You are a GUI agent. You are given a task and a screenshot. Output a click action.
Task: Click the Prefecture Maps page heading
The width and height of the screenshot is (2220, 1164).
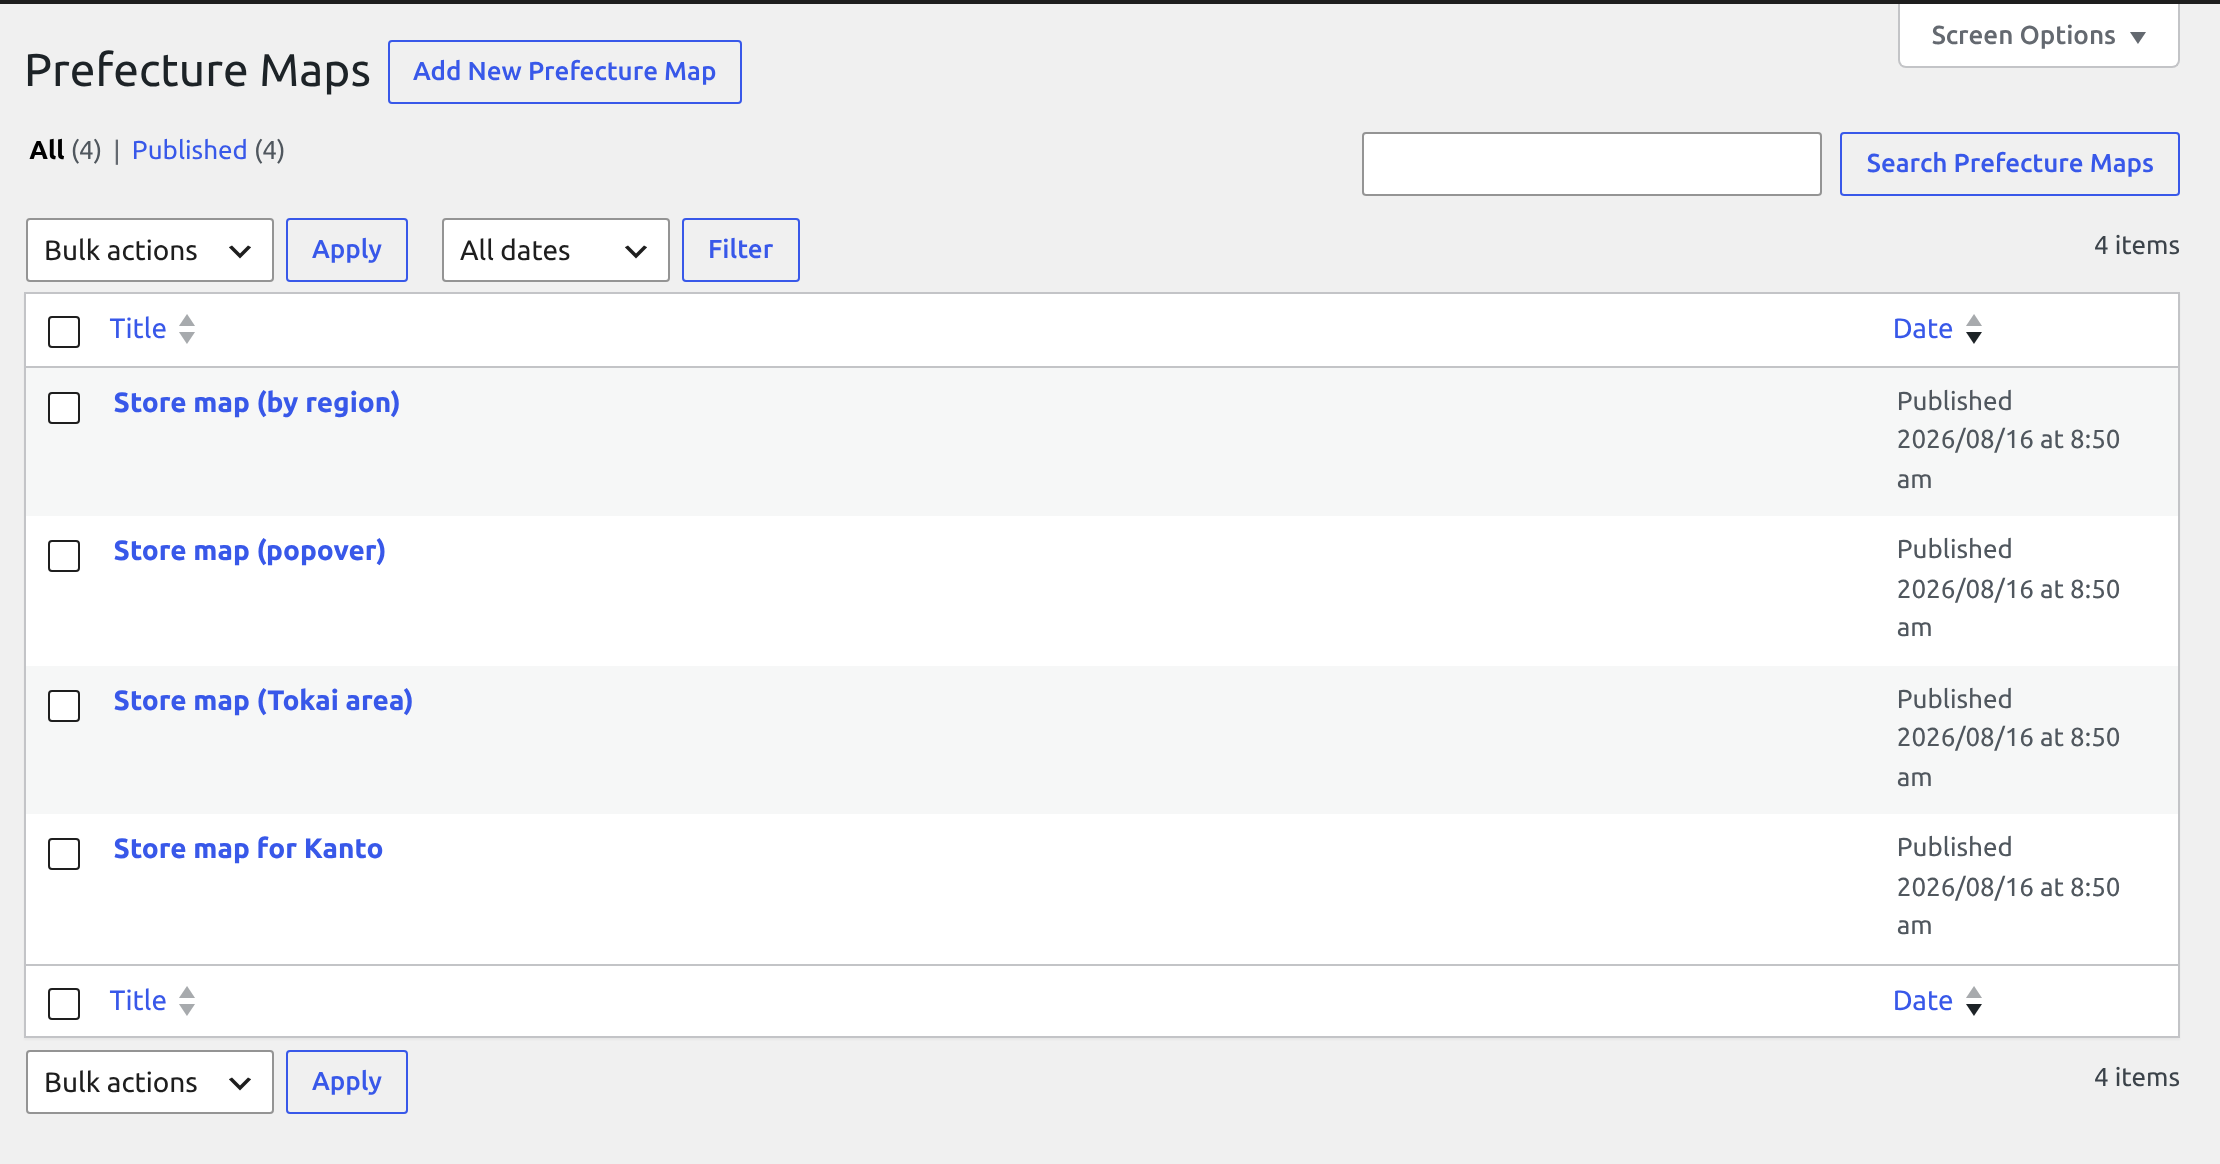(198, 71)
